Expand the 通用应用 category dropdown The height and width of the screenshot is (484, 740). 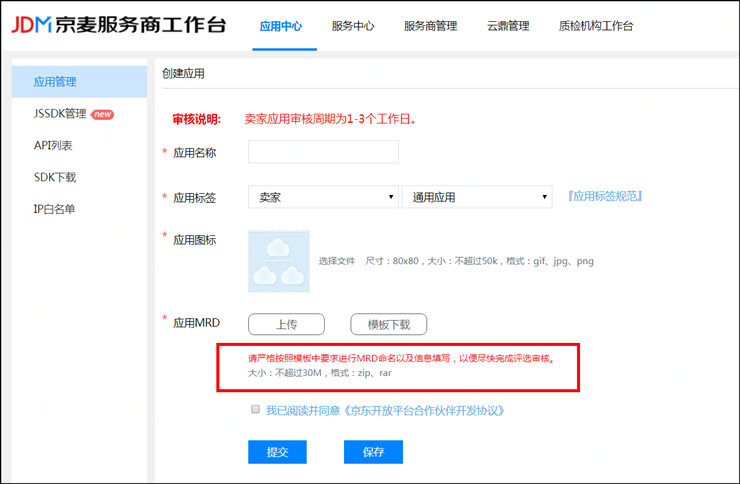pyautogui.click(x=477, y=197)
